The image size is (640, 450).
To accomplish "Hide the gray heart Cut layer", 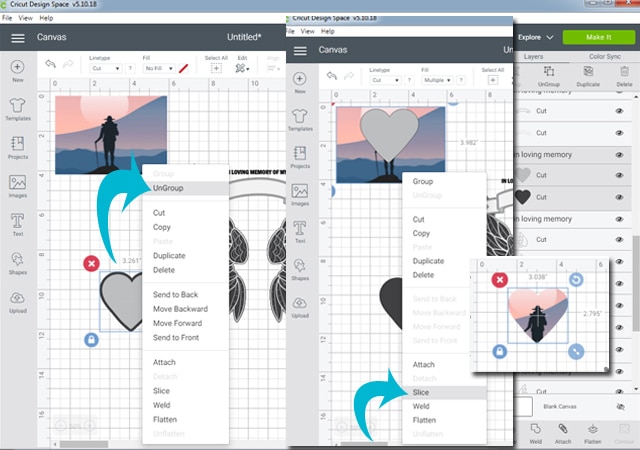I will coord(619,175).
